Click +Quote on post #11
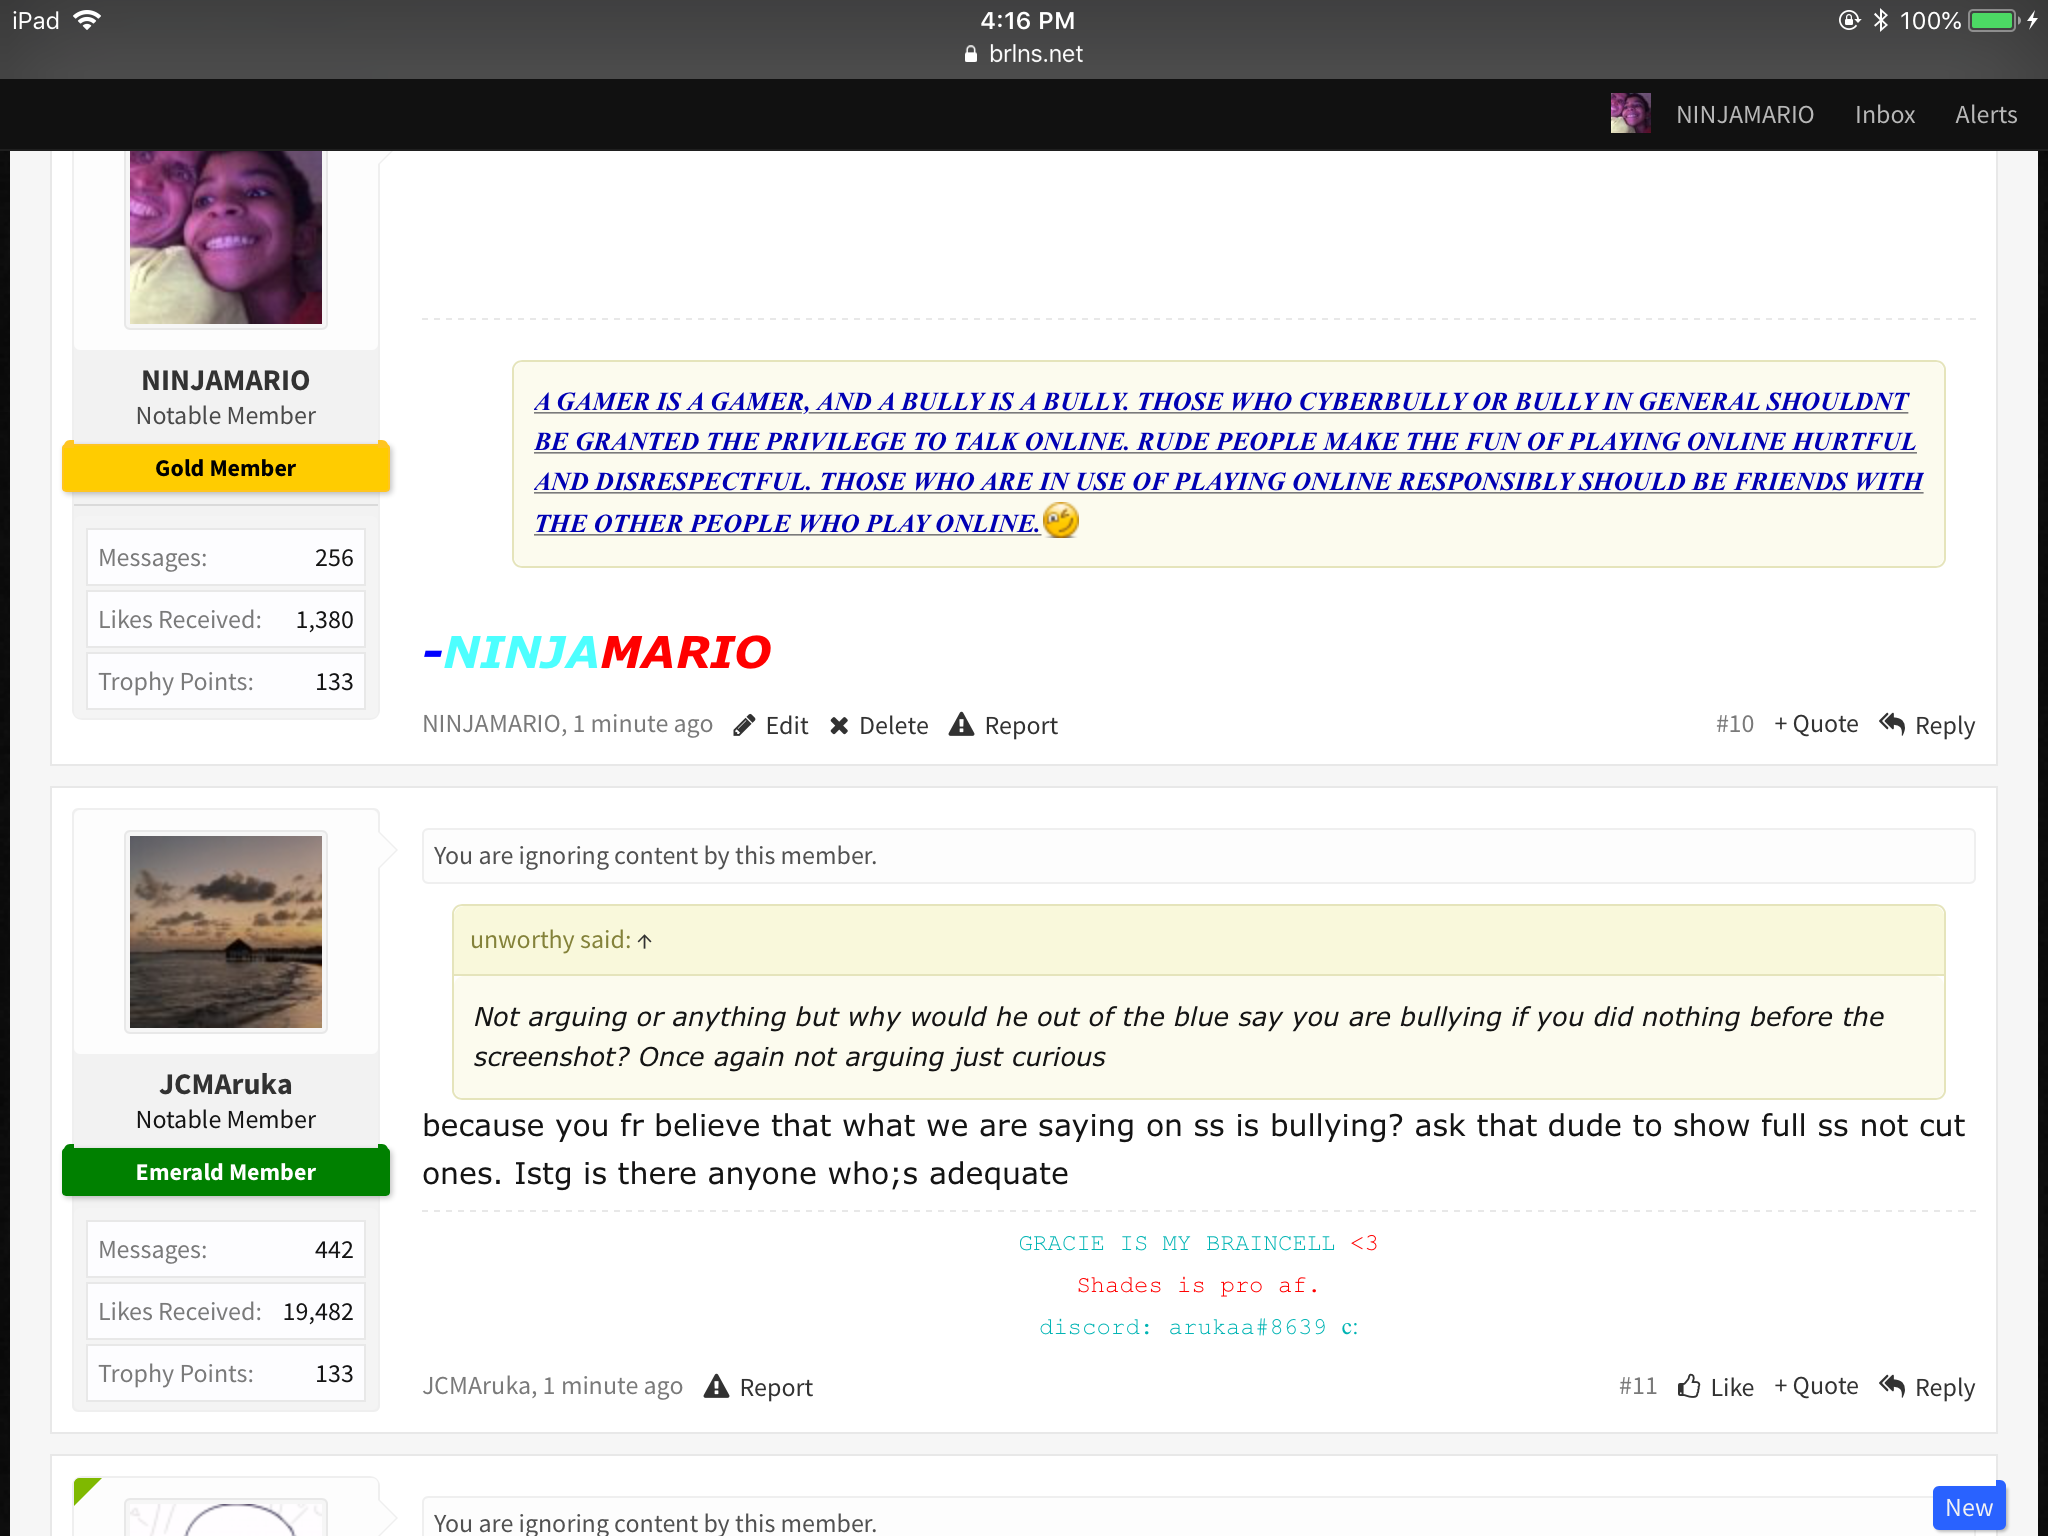 (x=1816, y=1386)
